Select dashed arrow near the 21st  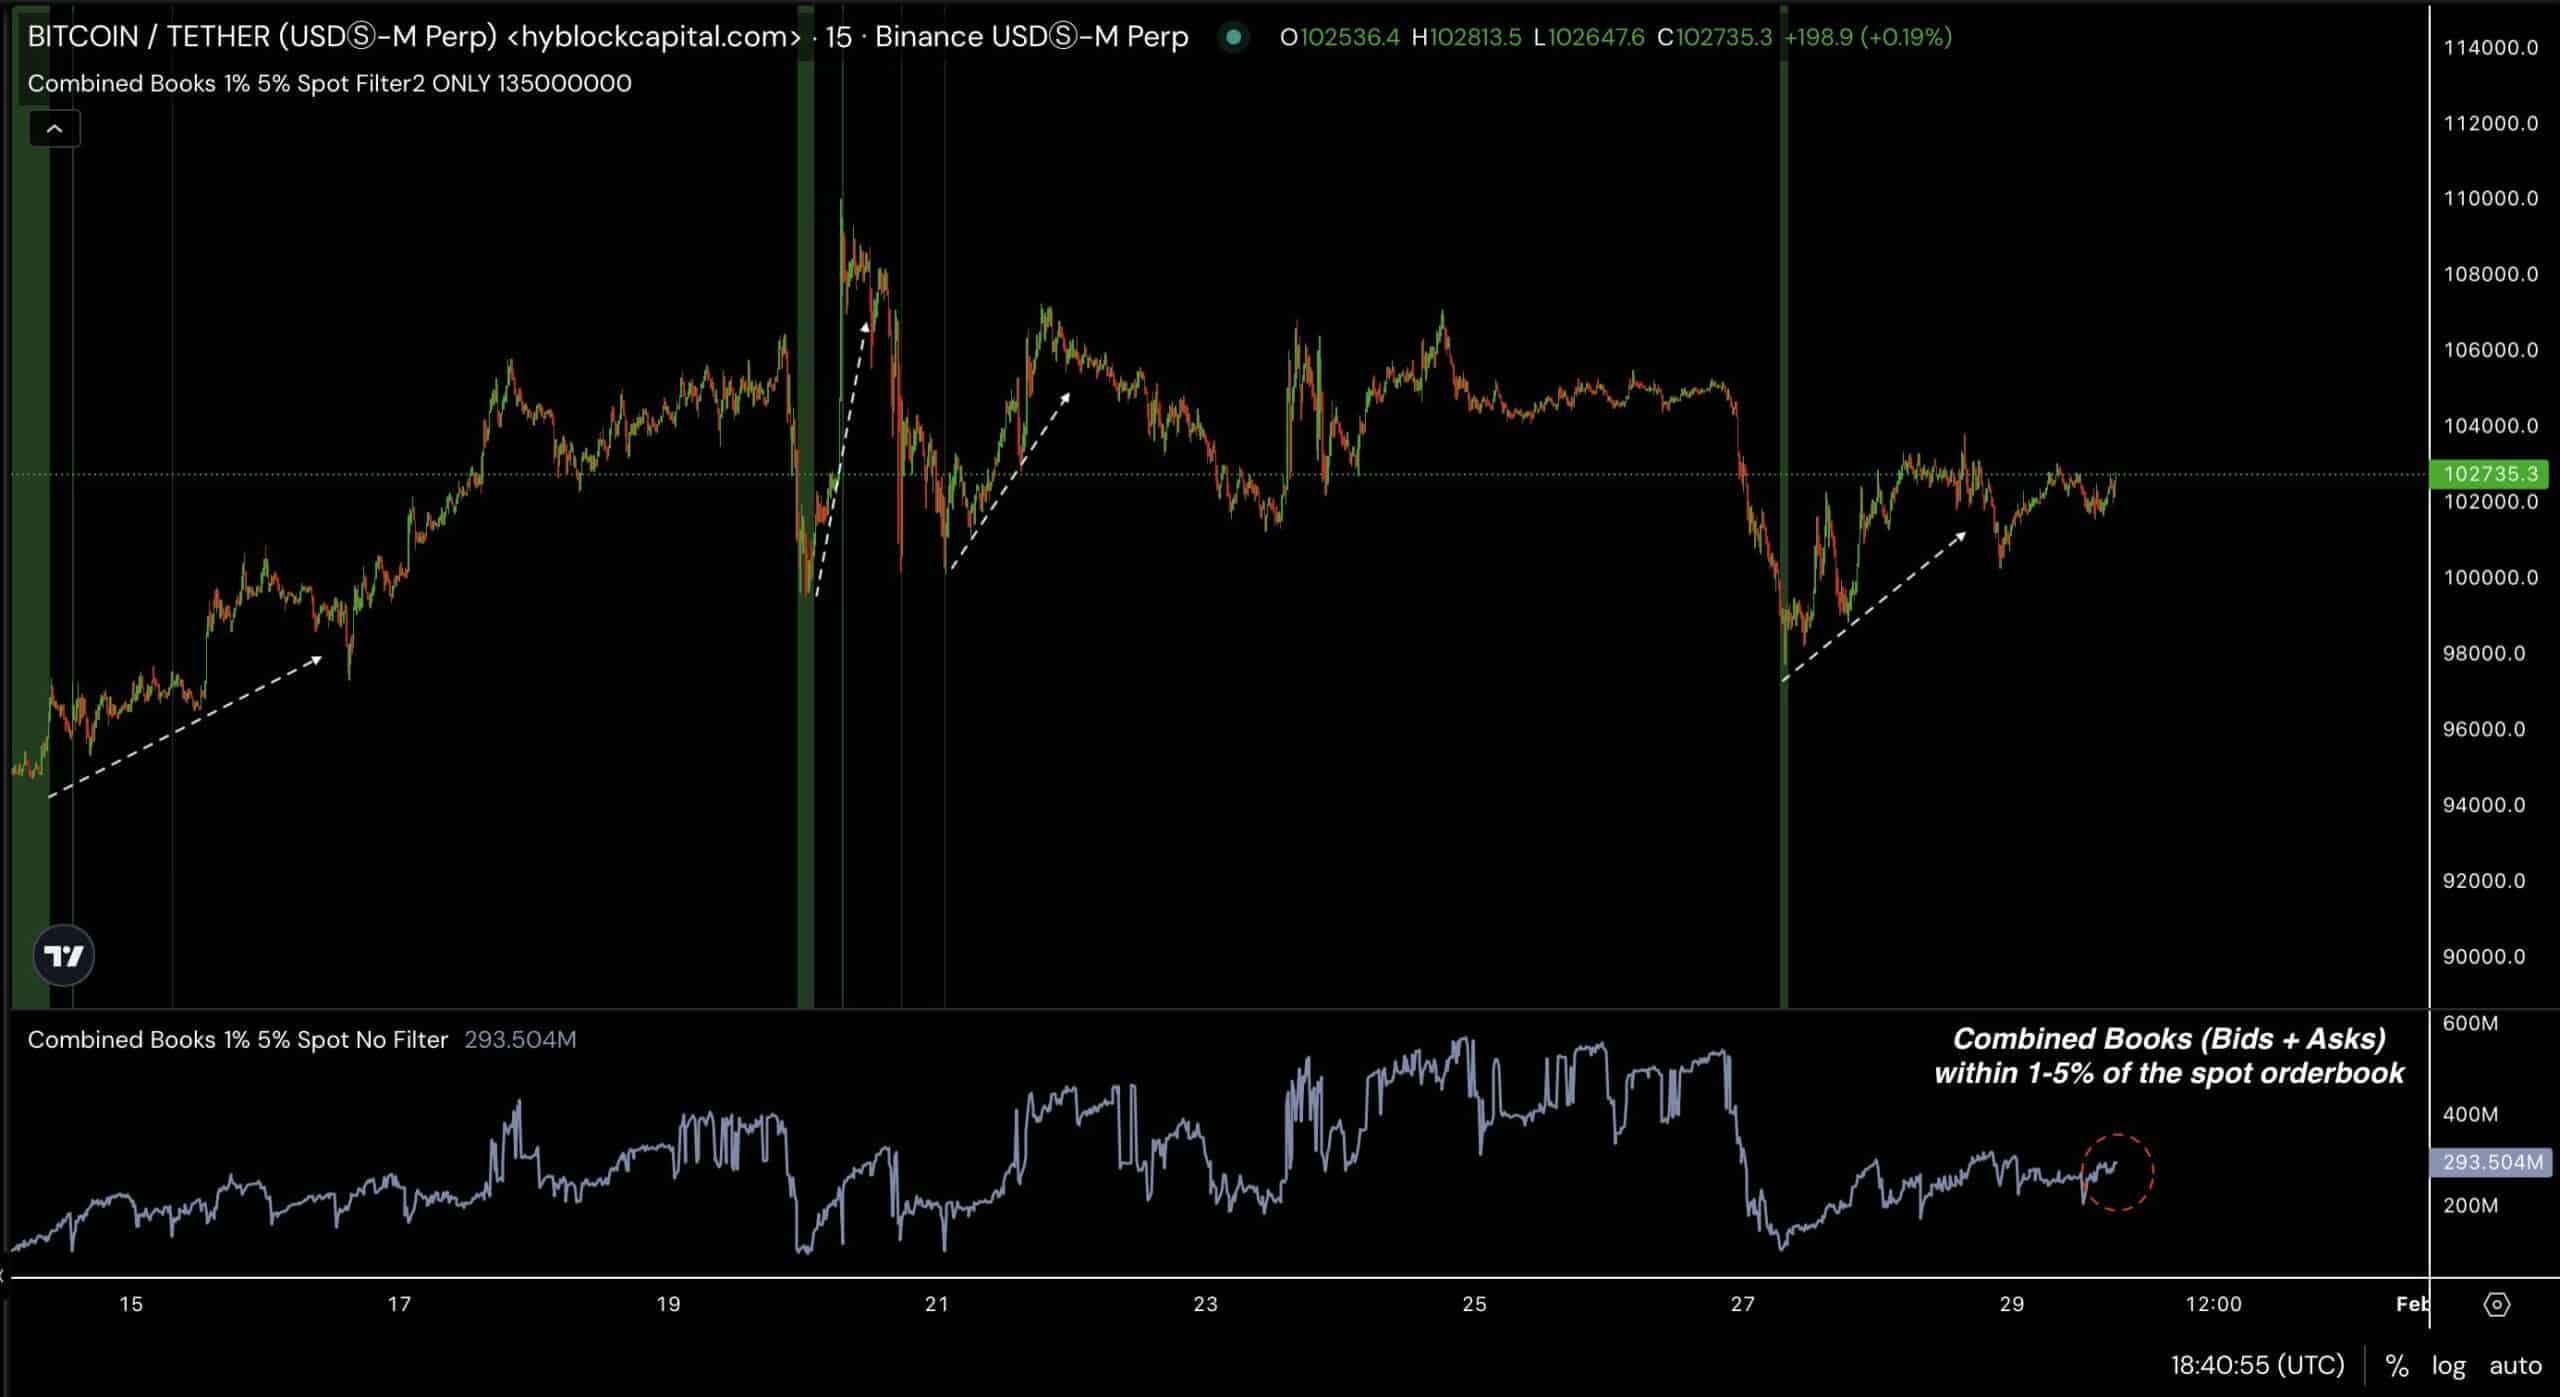pos(1010,483)
